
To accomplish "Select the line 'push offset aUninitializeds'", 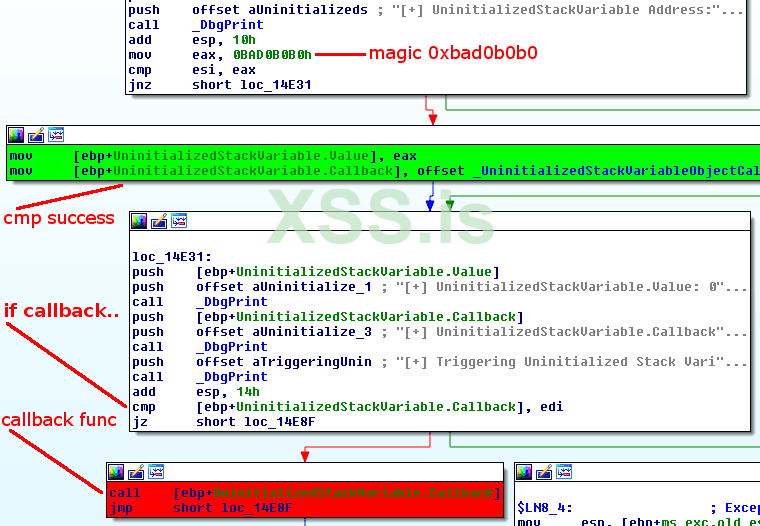I will [x=435, y=10].
